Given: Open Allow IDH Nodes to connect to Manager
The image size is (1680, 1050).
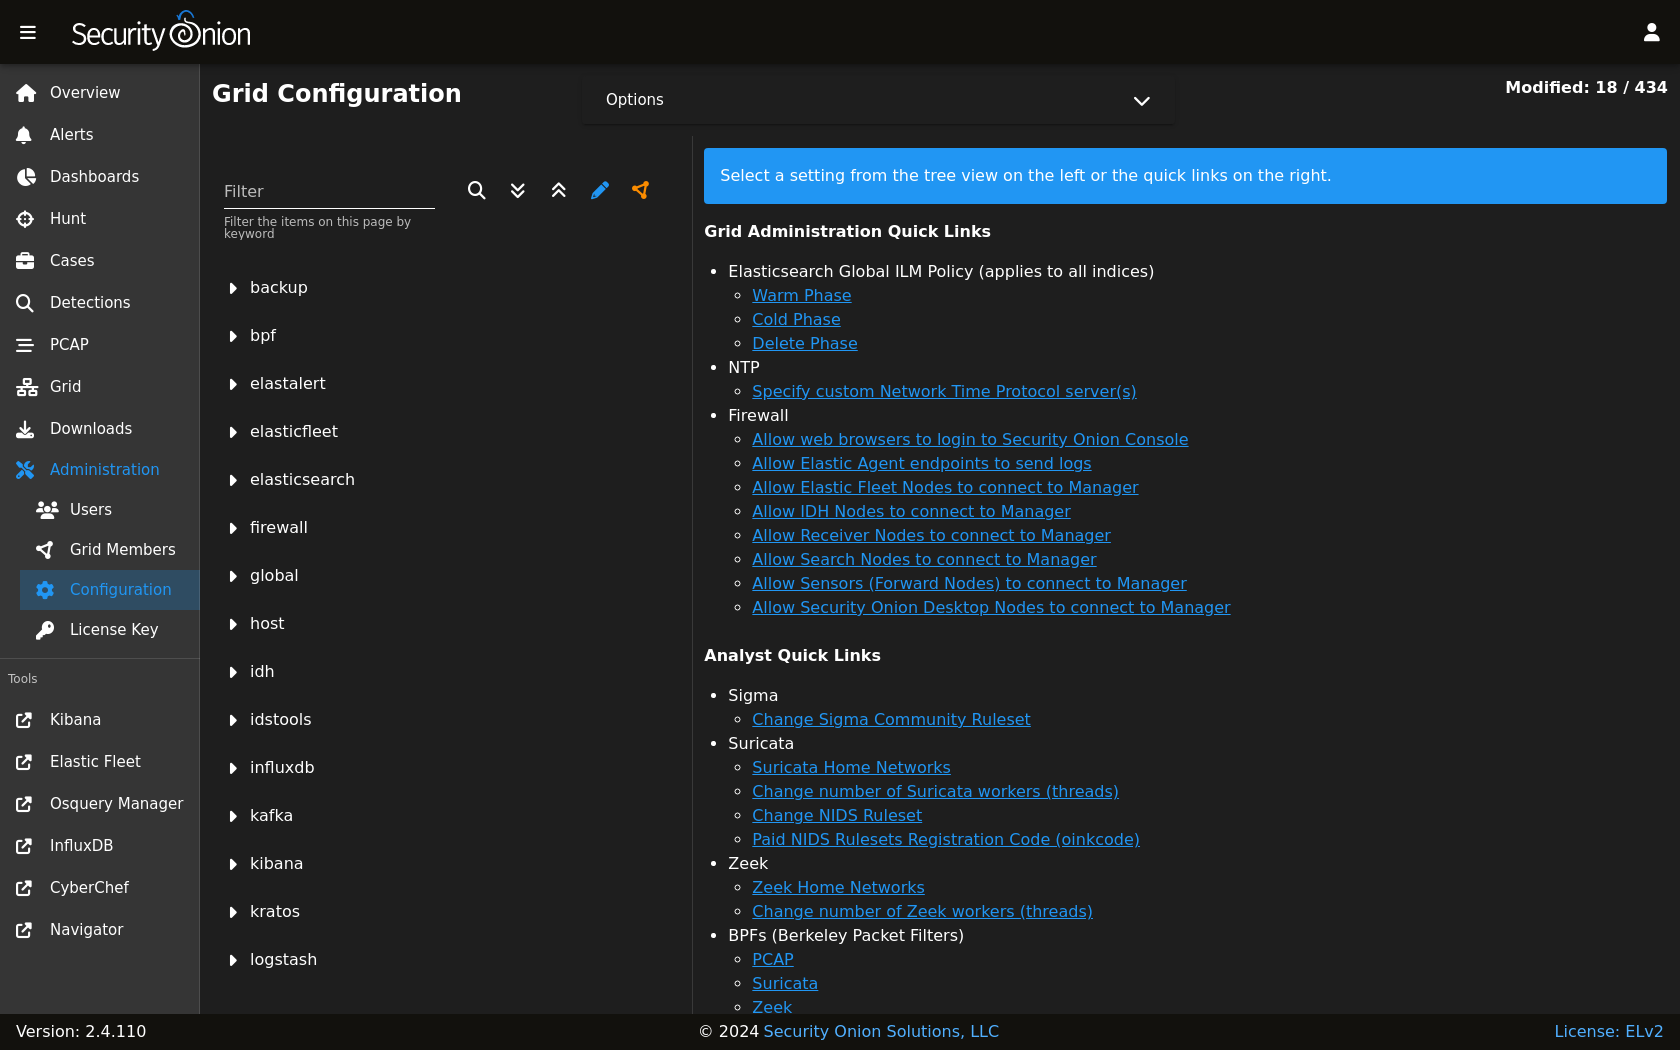Looking at the screenshot, I should coord(911,512).
